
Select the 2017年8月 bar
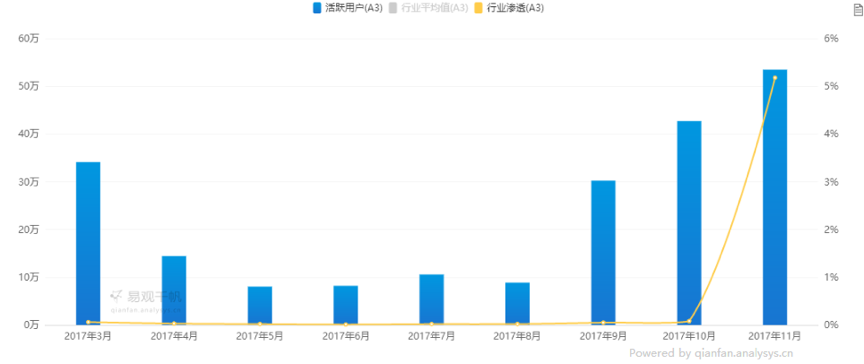517,303
